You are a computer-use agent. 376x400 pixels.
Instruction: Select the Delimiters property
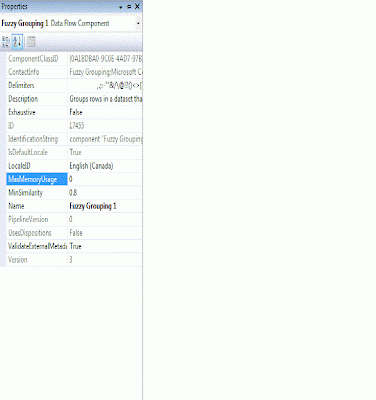click(x=21, y=86)
